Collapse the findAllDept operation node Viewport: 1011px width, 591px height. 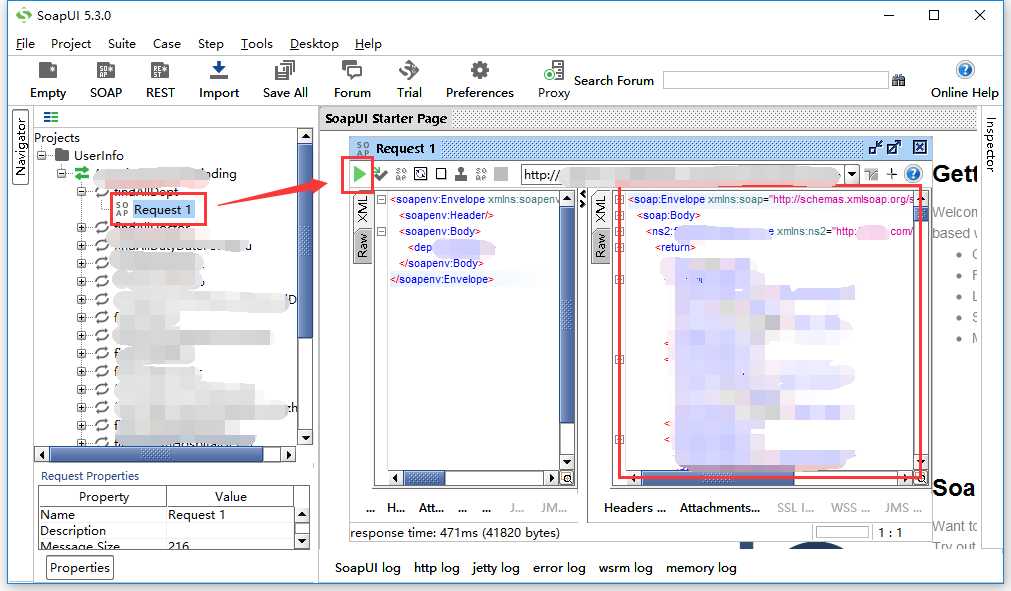(81, 191)
